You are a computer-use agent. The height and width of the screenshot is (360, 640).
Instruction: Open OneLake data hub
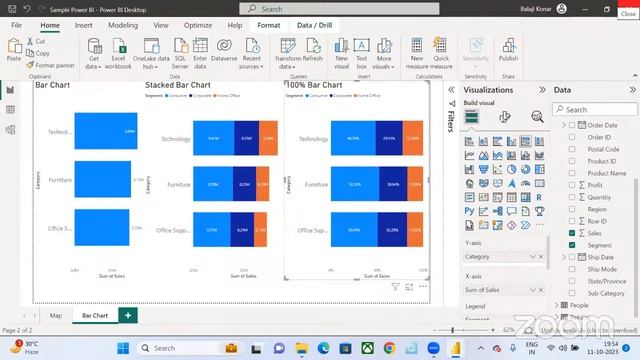click(151, 53)
